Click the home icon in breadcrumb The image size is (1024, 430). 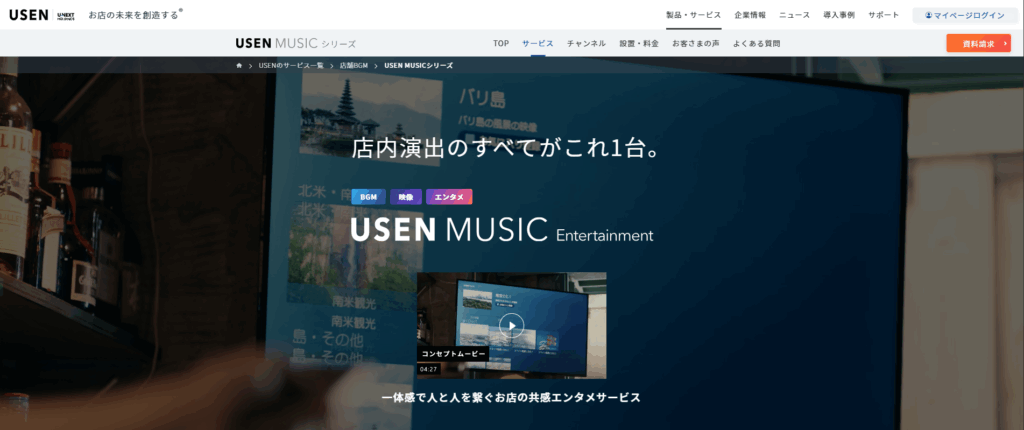pyautogui.click(x=239, y=65)
